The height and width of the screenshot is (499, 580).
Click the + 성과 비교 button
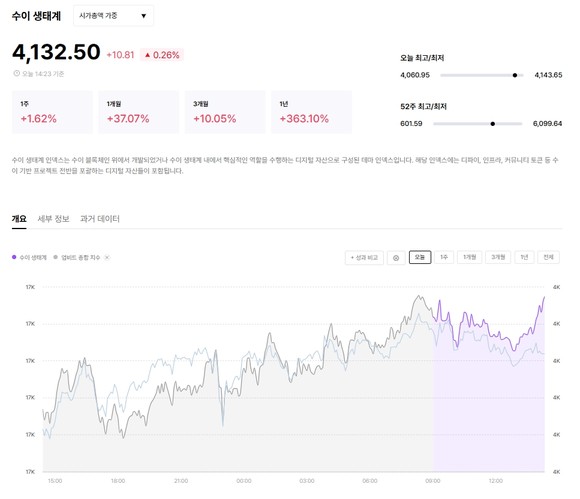tap(364, 257)
